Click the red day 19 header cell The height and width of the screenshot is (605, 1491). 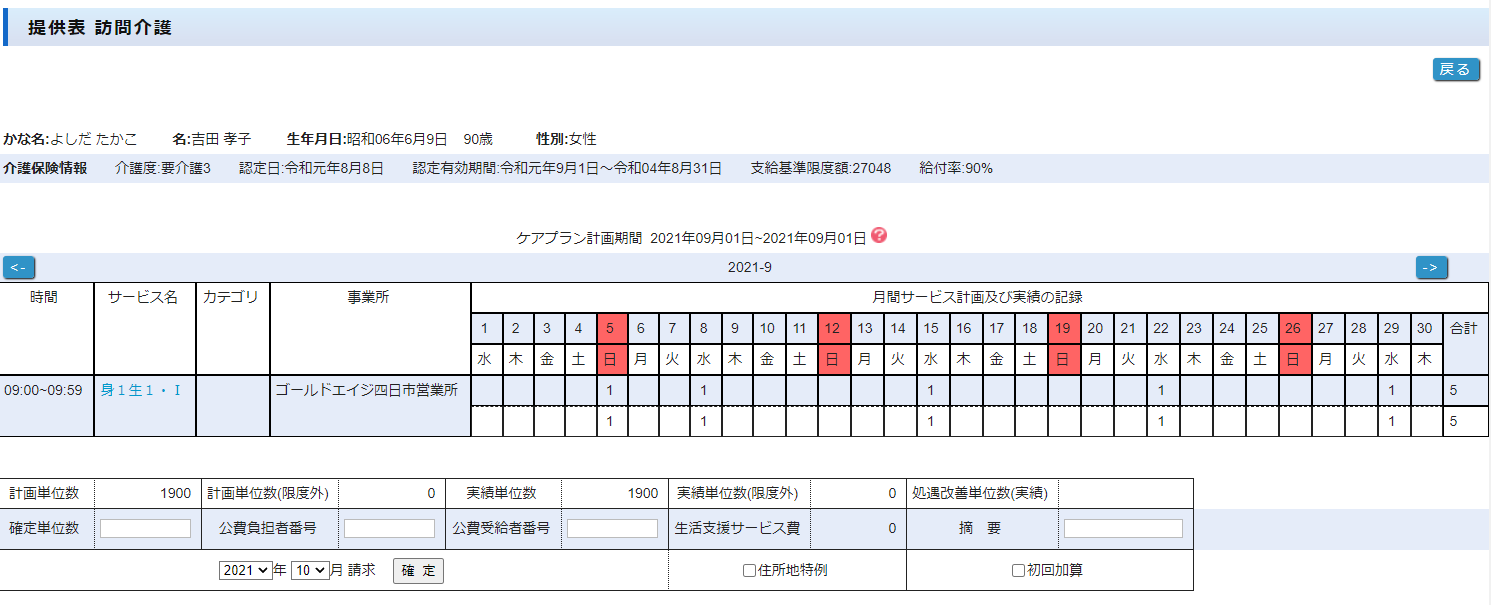click(x=1063, y=328)
